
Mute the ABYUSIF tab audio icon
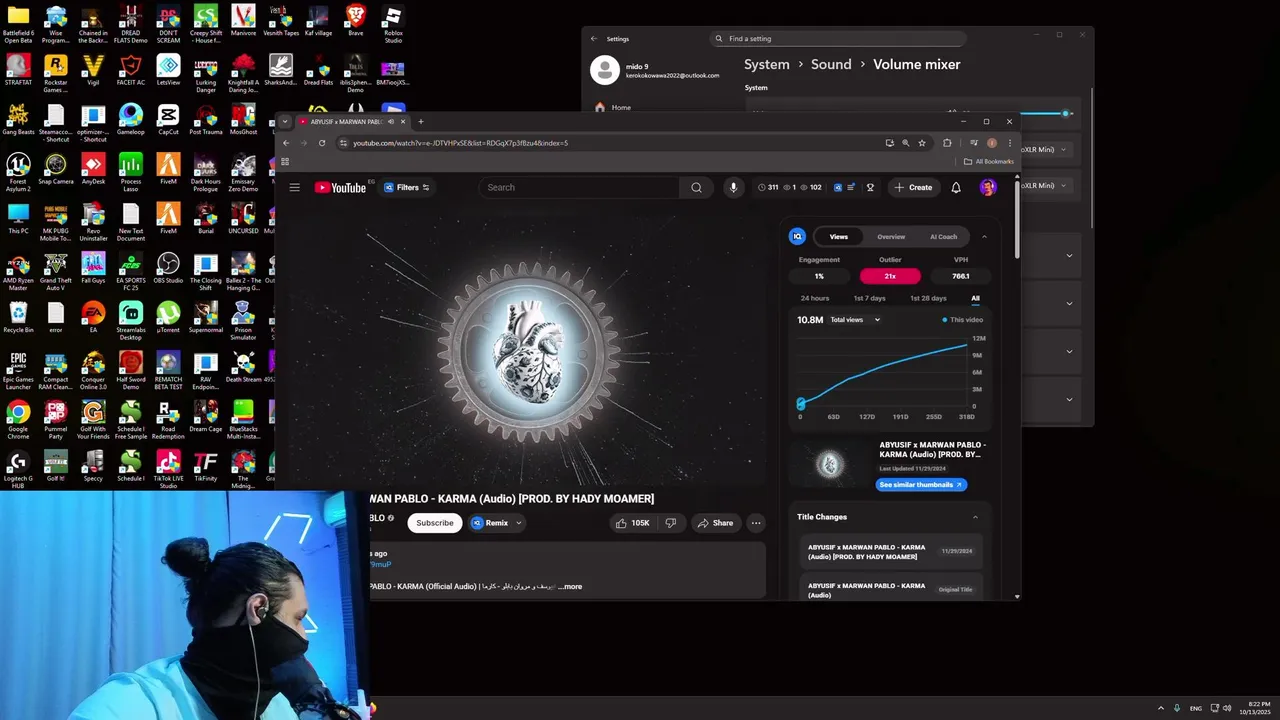[x=391, y=121]
